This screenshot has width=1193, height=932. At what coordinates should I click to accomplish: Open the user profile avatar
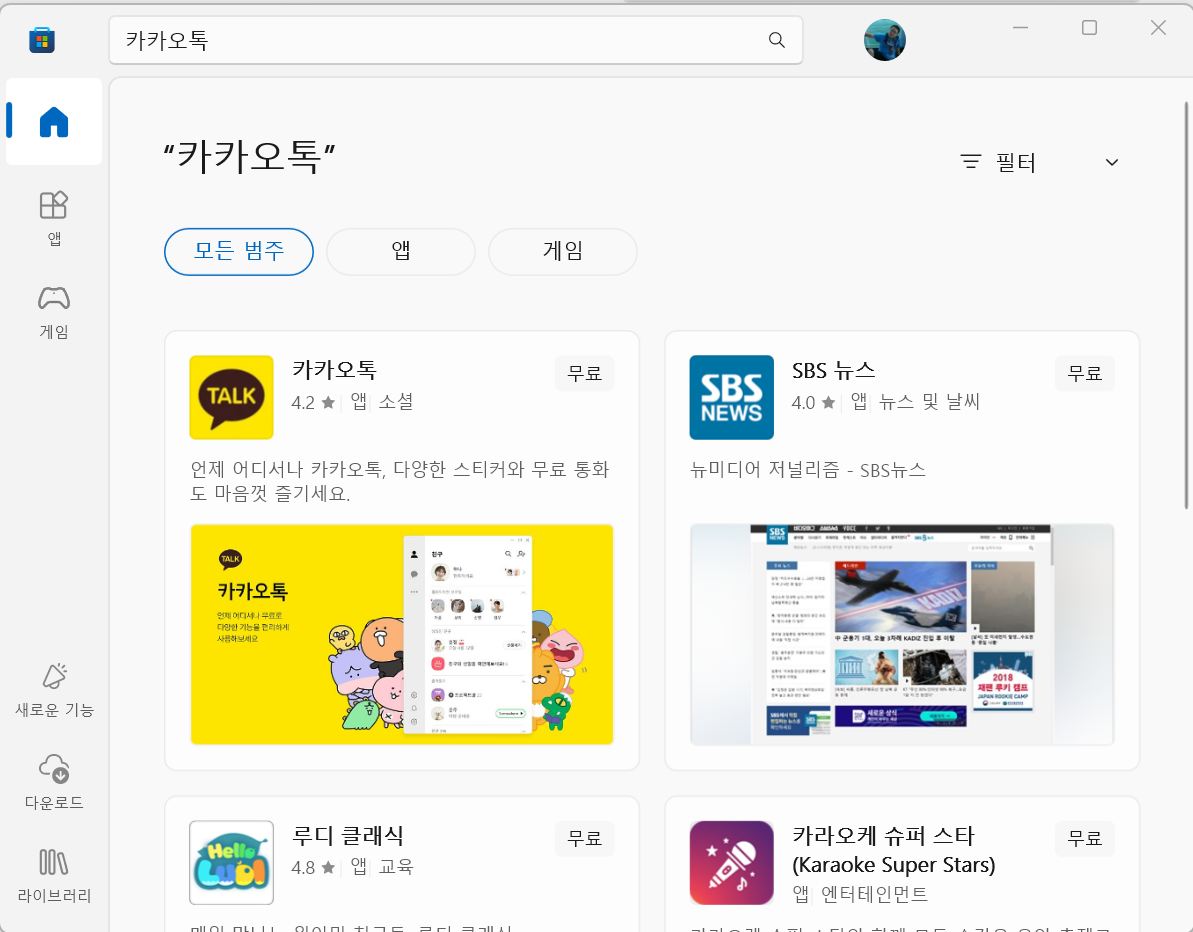pyautogui.click(x=885, y=40)
